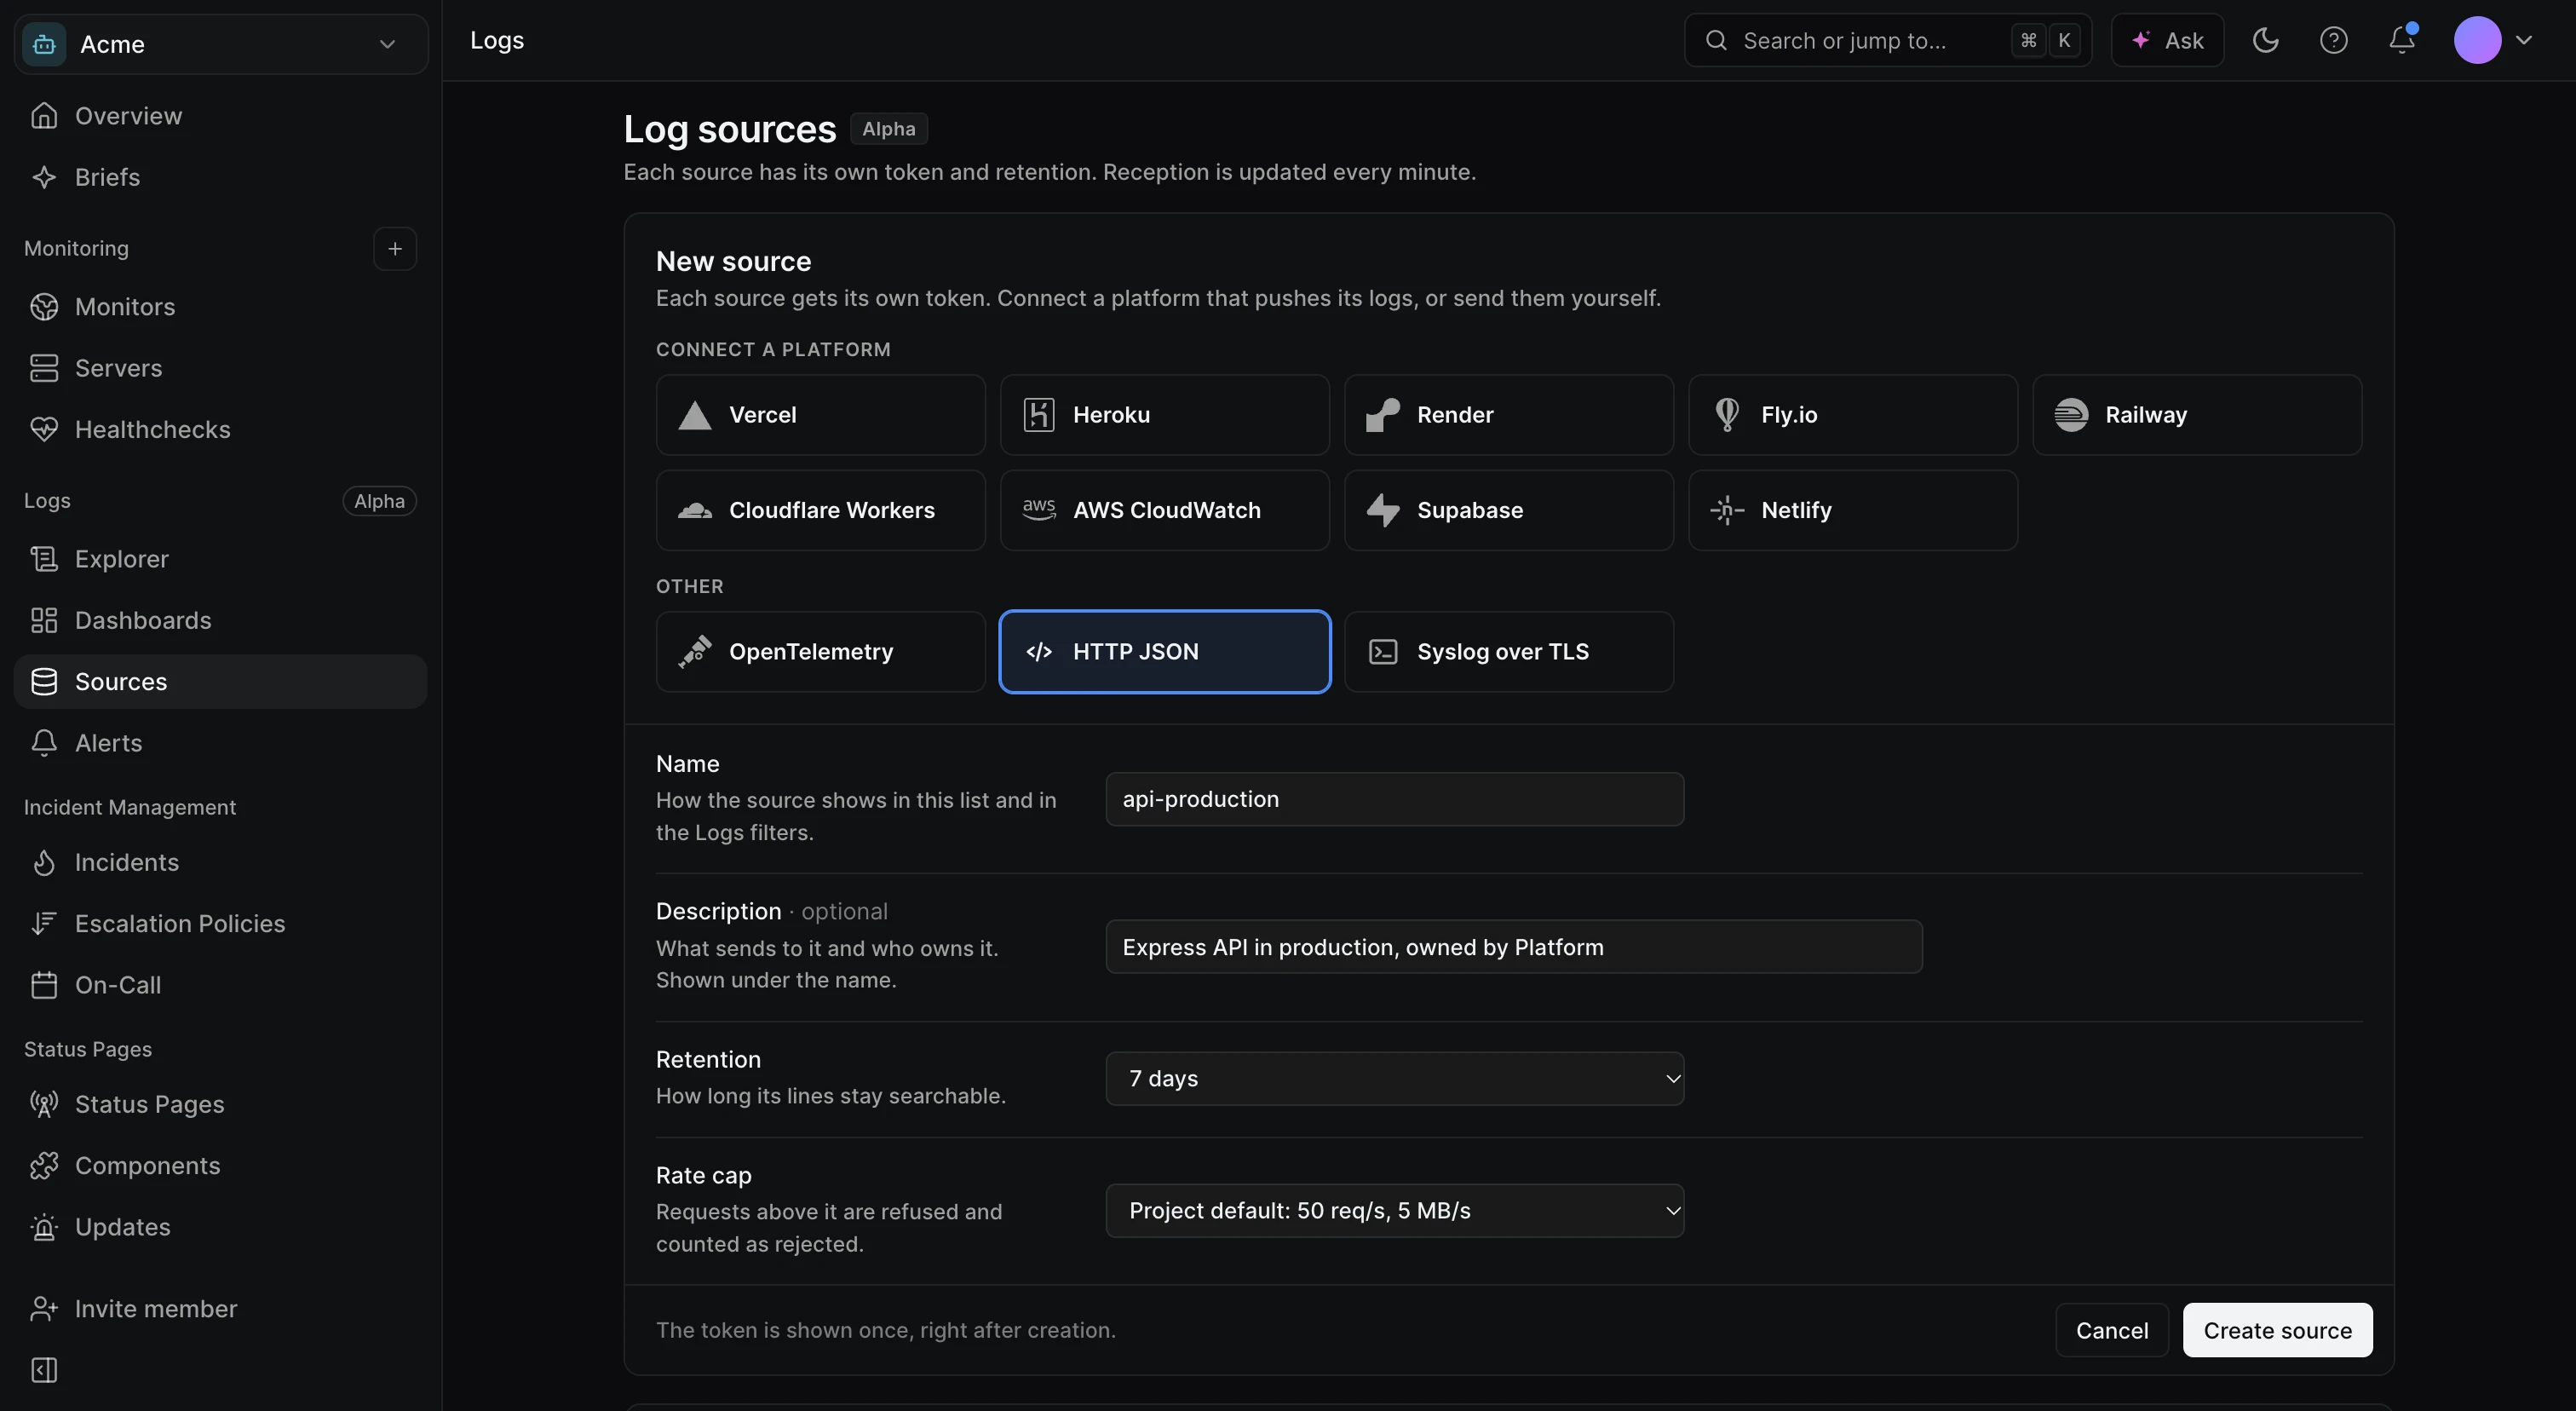
Task: Open Incidents page
Action: click(x=221, y=862)
